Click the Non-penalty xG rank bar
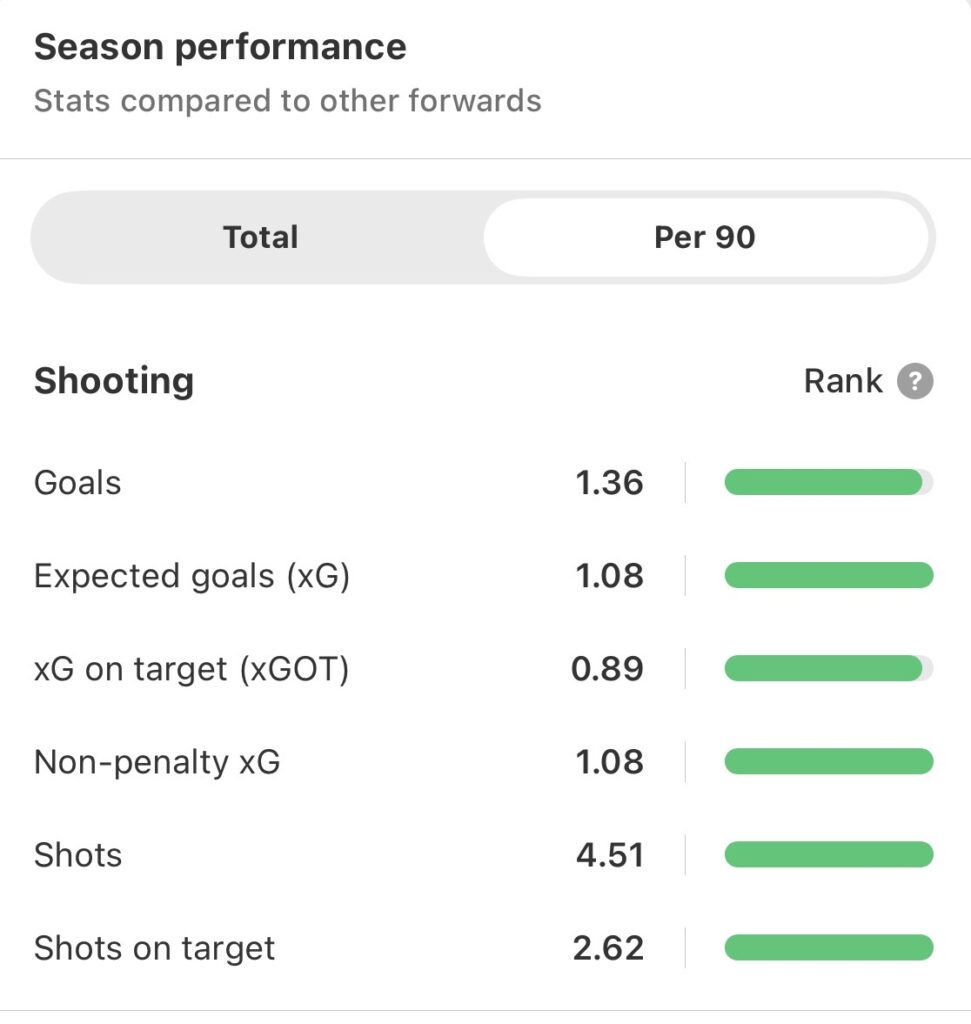The image size is (971, 1024). [x=828, y=763]
